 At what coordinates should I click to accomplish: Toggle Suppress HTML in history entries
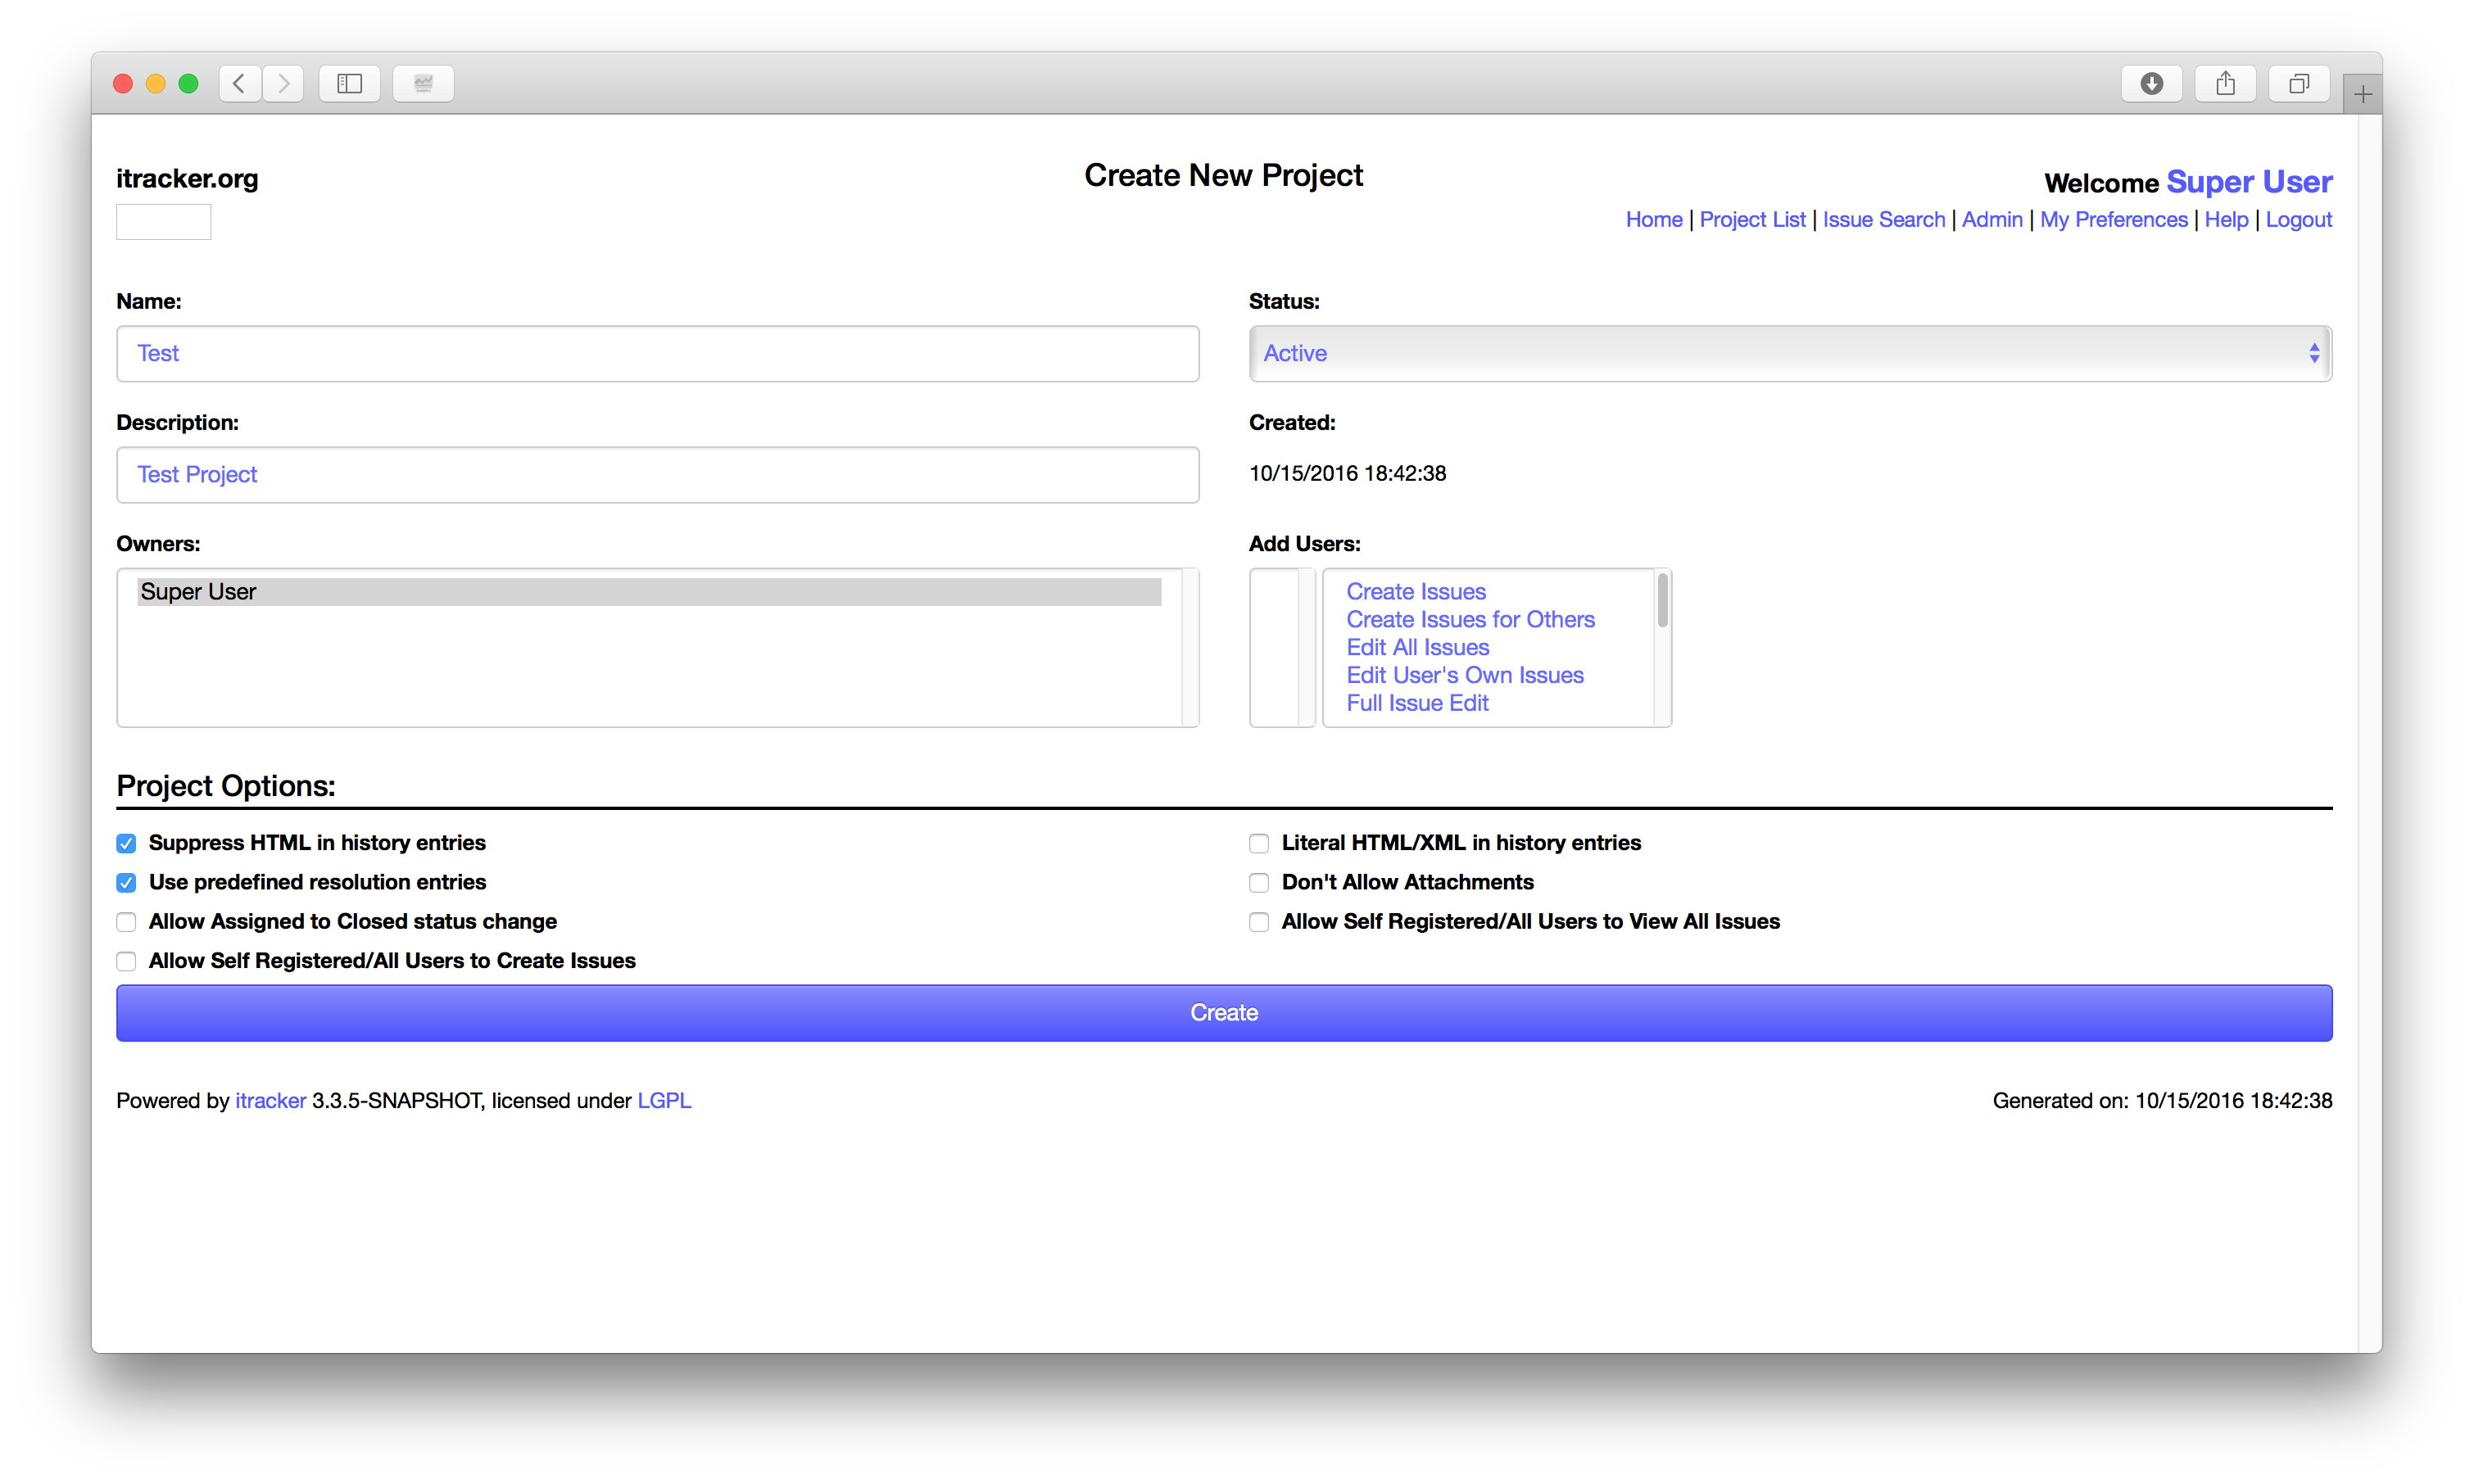click(x=125, y=843)
